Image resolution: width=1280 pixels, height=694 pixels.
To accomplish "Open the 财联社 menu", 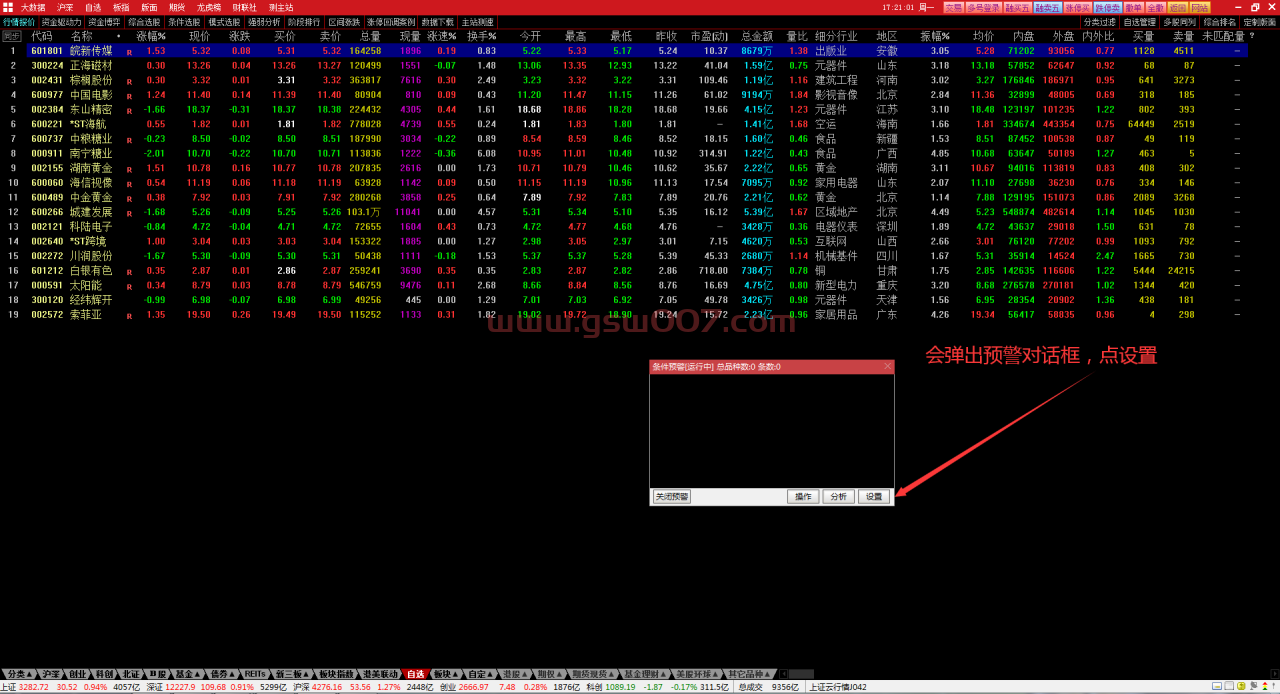I will point(245,7).
